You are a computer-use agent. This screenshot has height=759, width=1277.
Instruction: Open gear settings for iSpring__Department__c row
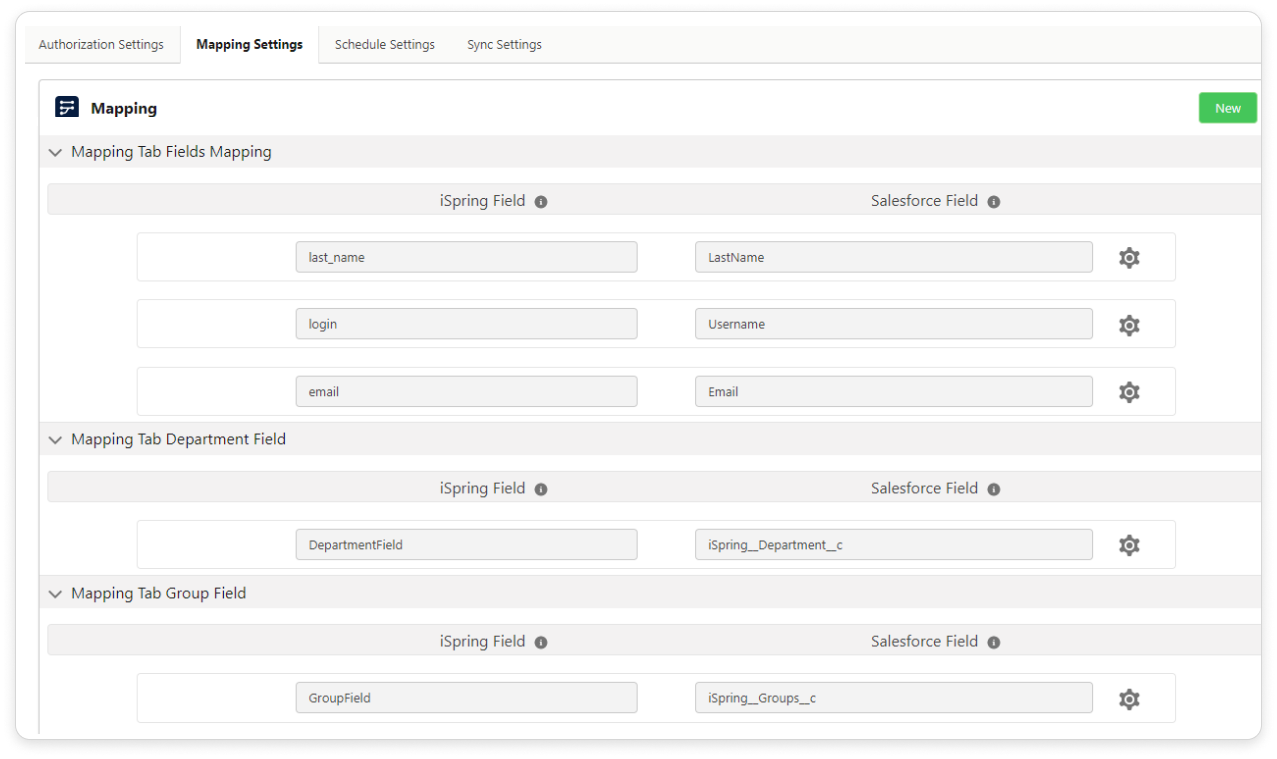pyautogui.click(x=1129, y=545)
